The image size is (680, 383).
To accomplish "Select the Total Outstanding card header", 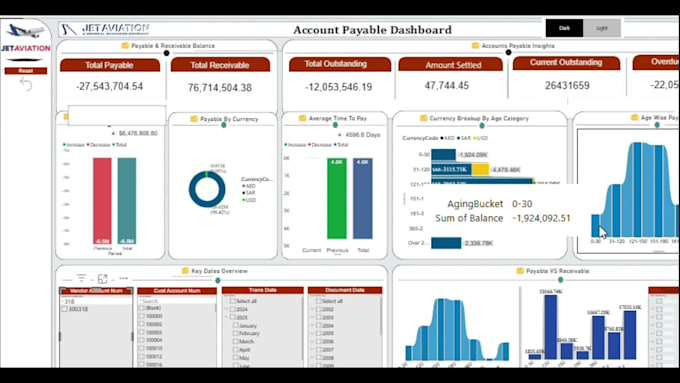I will (340, 64).
